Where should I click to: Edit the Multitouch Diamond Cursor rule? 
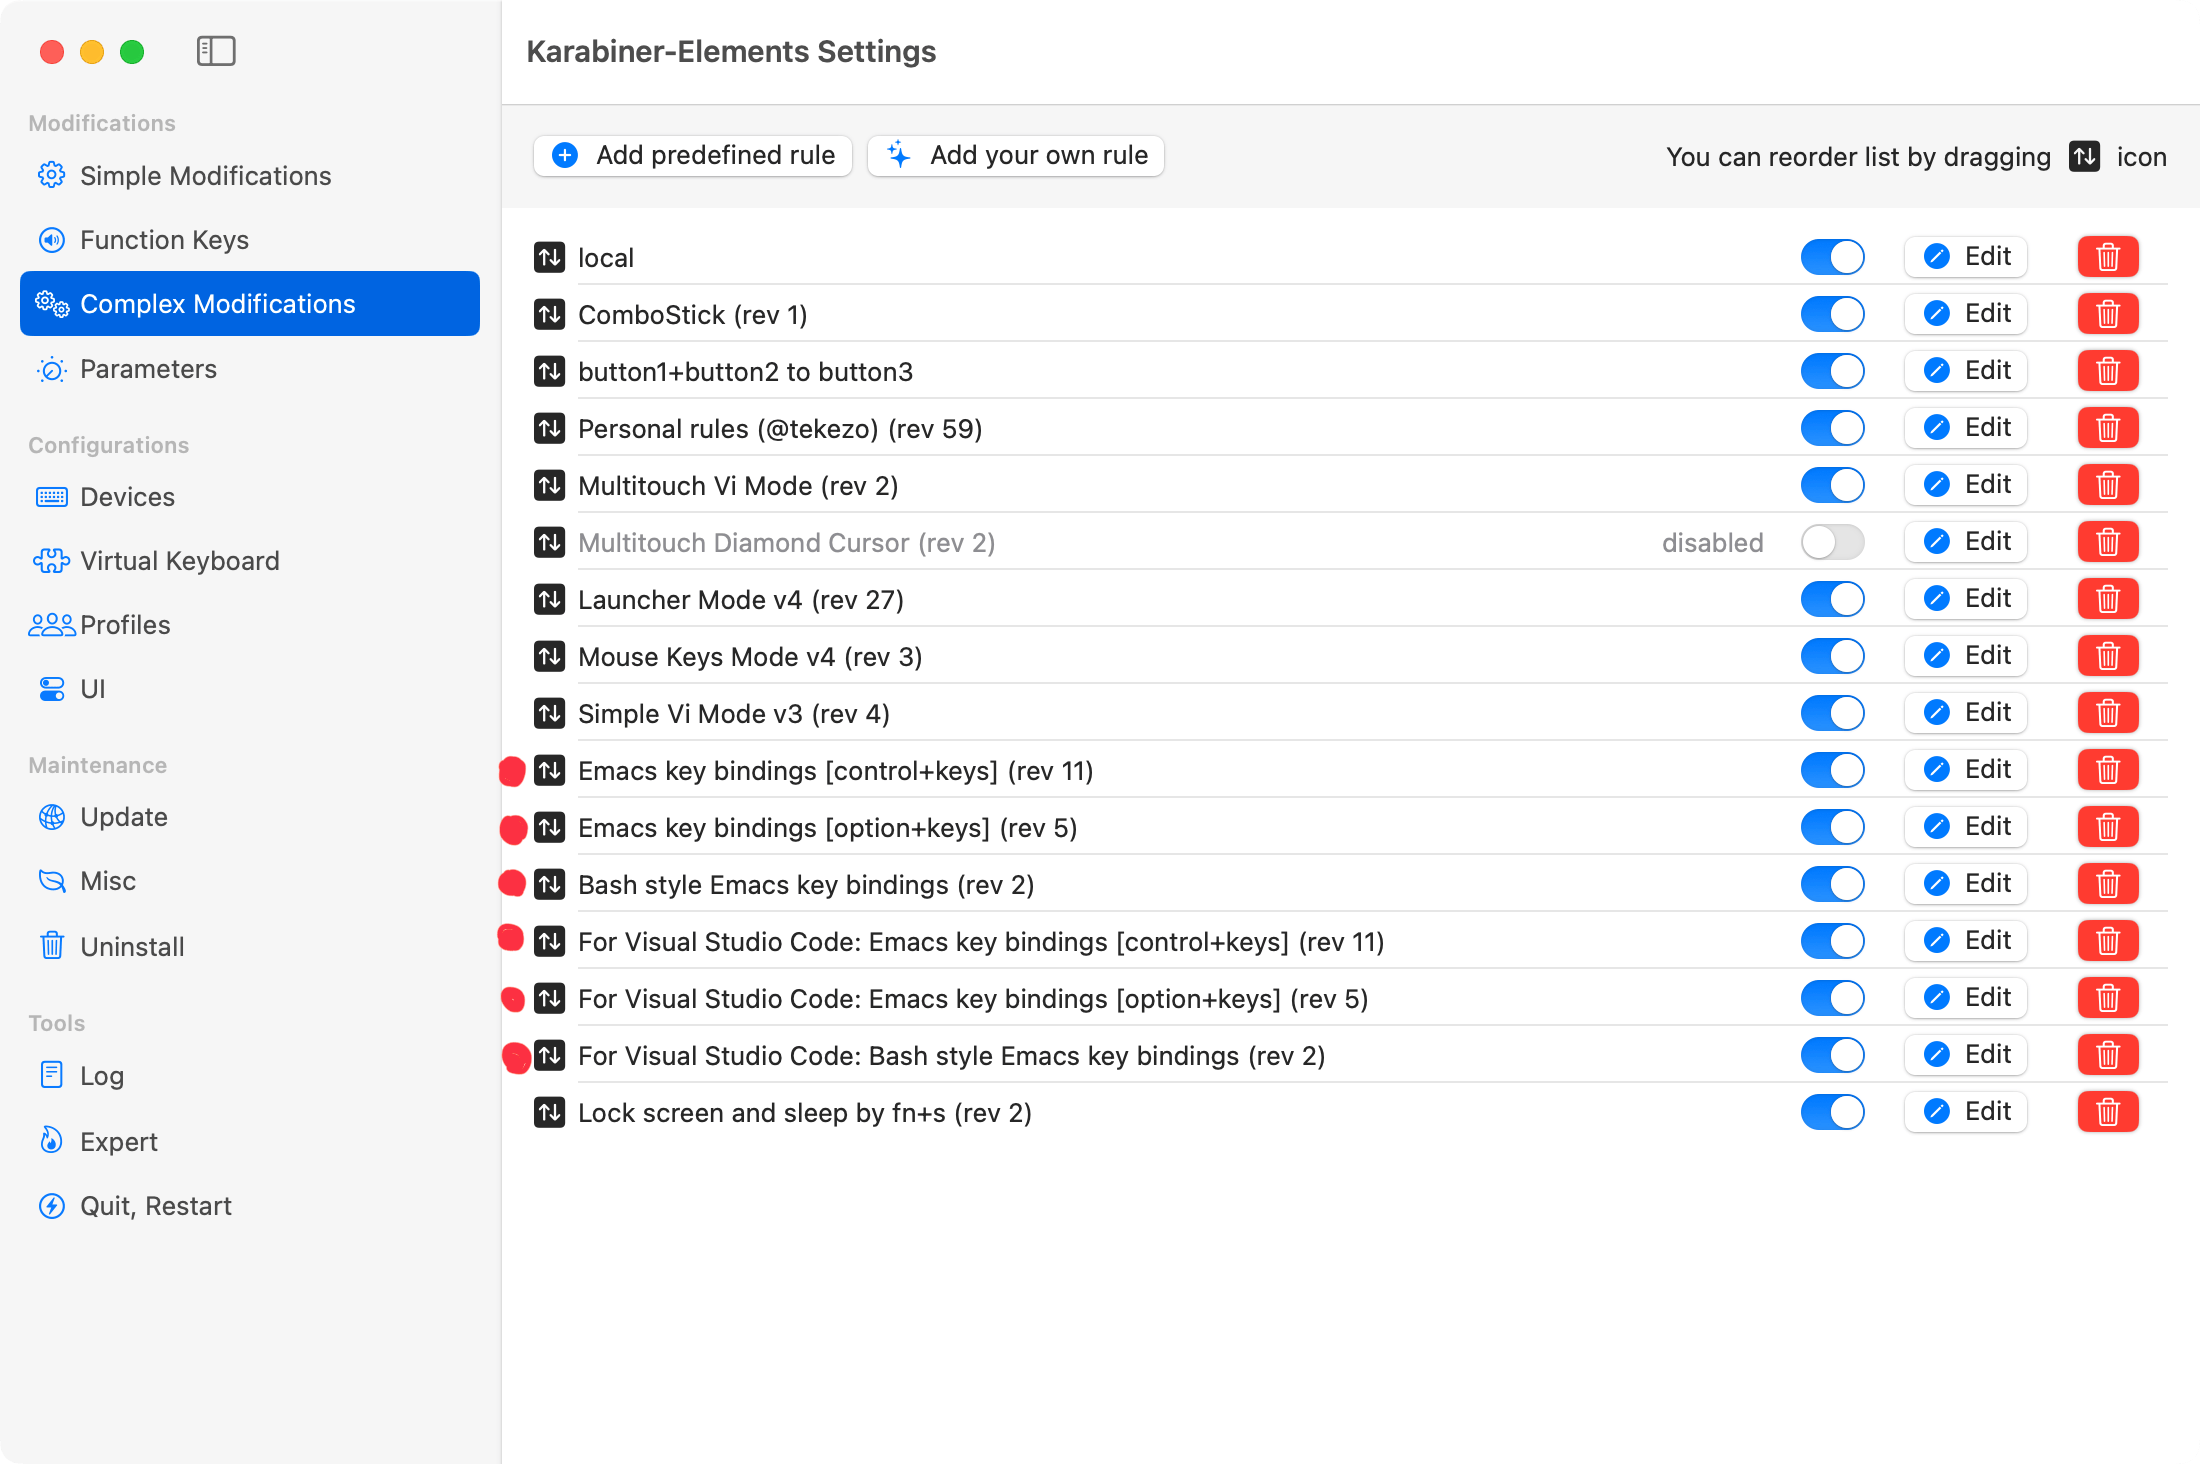[x=1966, y=542]
